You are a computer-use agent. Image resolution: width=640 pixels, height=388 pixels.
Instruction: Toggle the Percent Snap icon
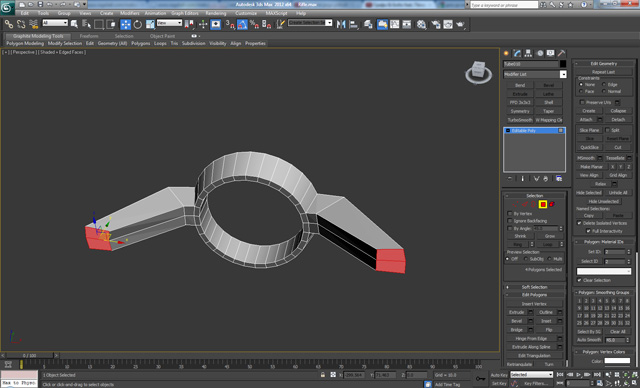pyautogui.click(x=254, y=24)
